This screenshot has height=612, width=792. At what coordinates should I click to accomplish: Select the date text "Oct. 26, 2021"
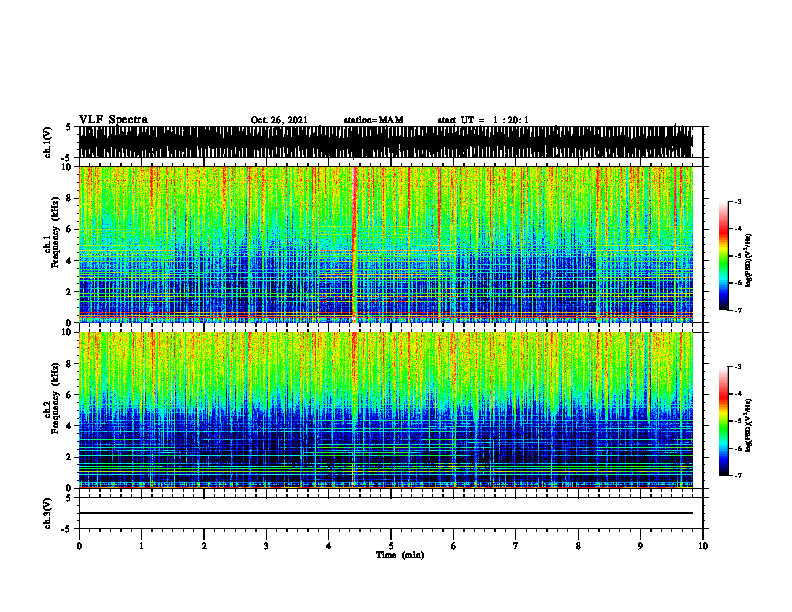point(279,120)
